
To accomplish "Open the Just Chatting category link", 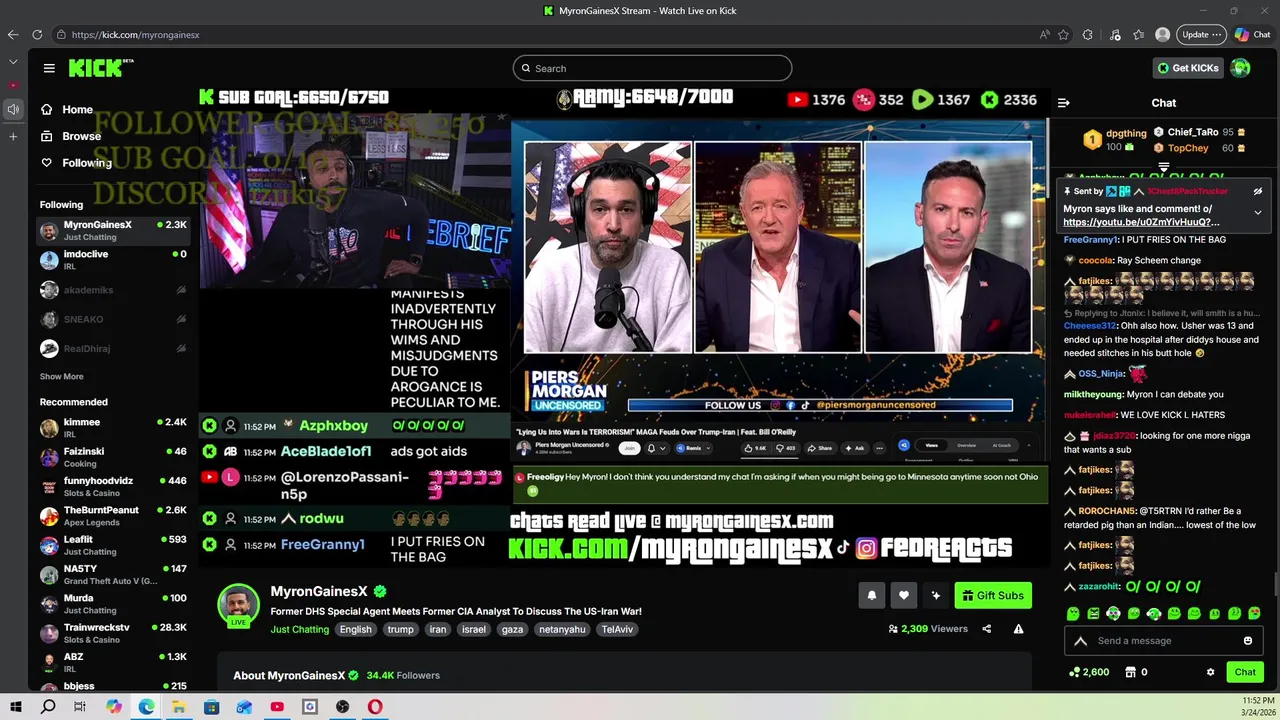I will click(x=299, y=629).
